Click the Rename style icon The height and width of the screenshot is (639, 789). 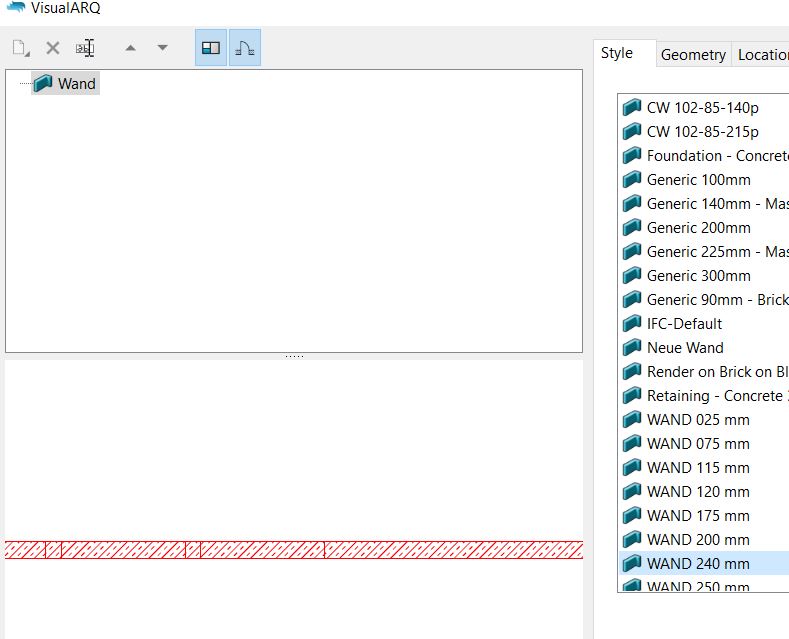tap(85, 48)
